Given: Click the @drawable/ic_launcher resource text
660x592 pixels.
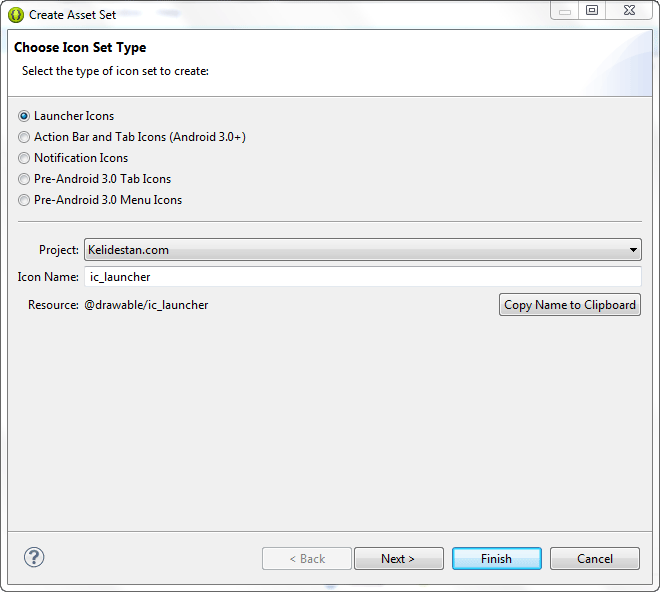Looking at the screenshot, I should [146, 305].
